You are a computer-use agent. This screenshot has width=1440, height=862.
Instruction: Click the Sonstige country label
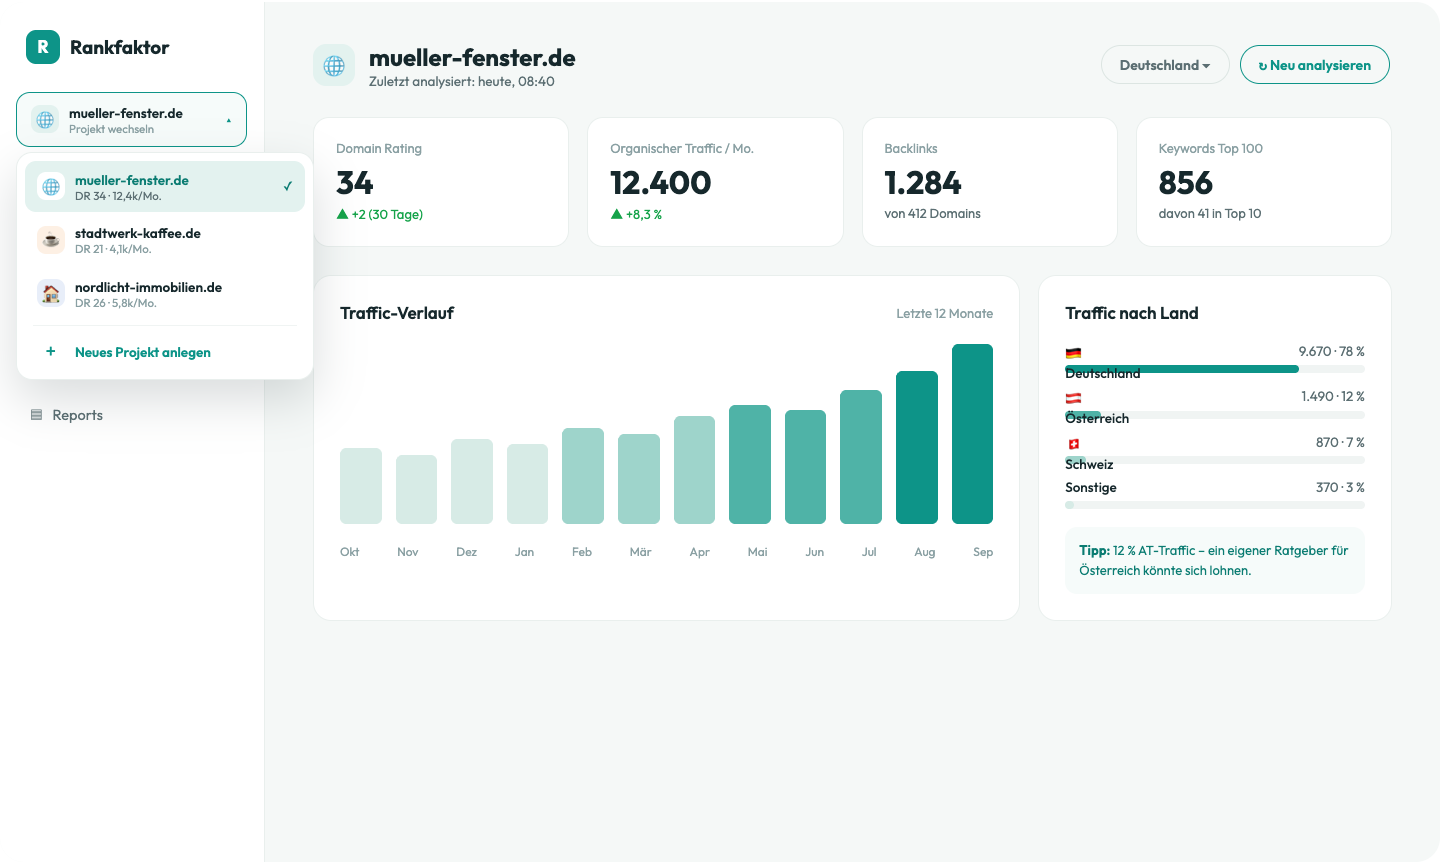click(x=1091, y=487)
